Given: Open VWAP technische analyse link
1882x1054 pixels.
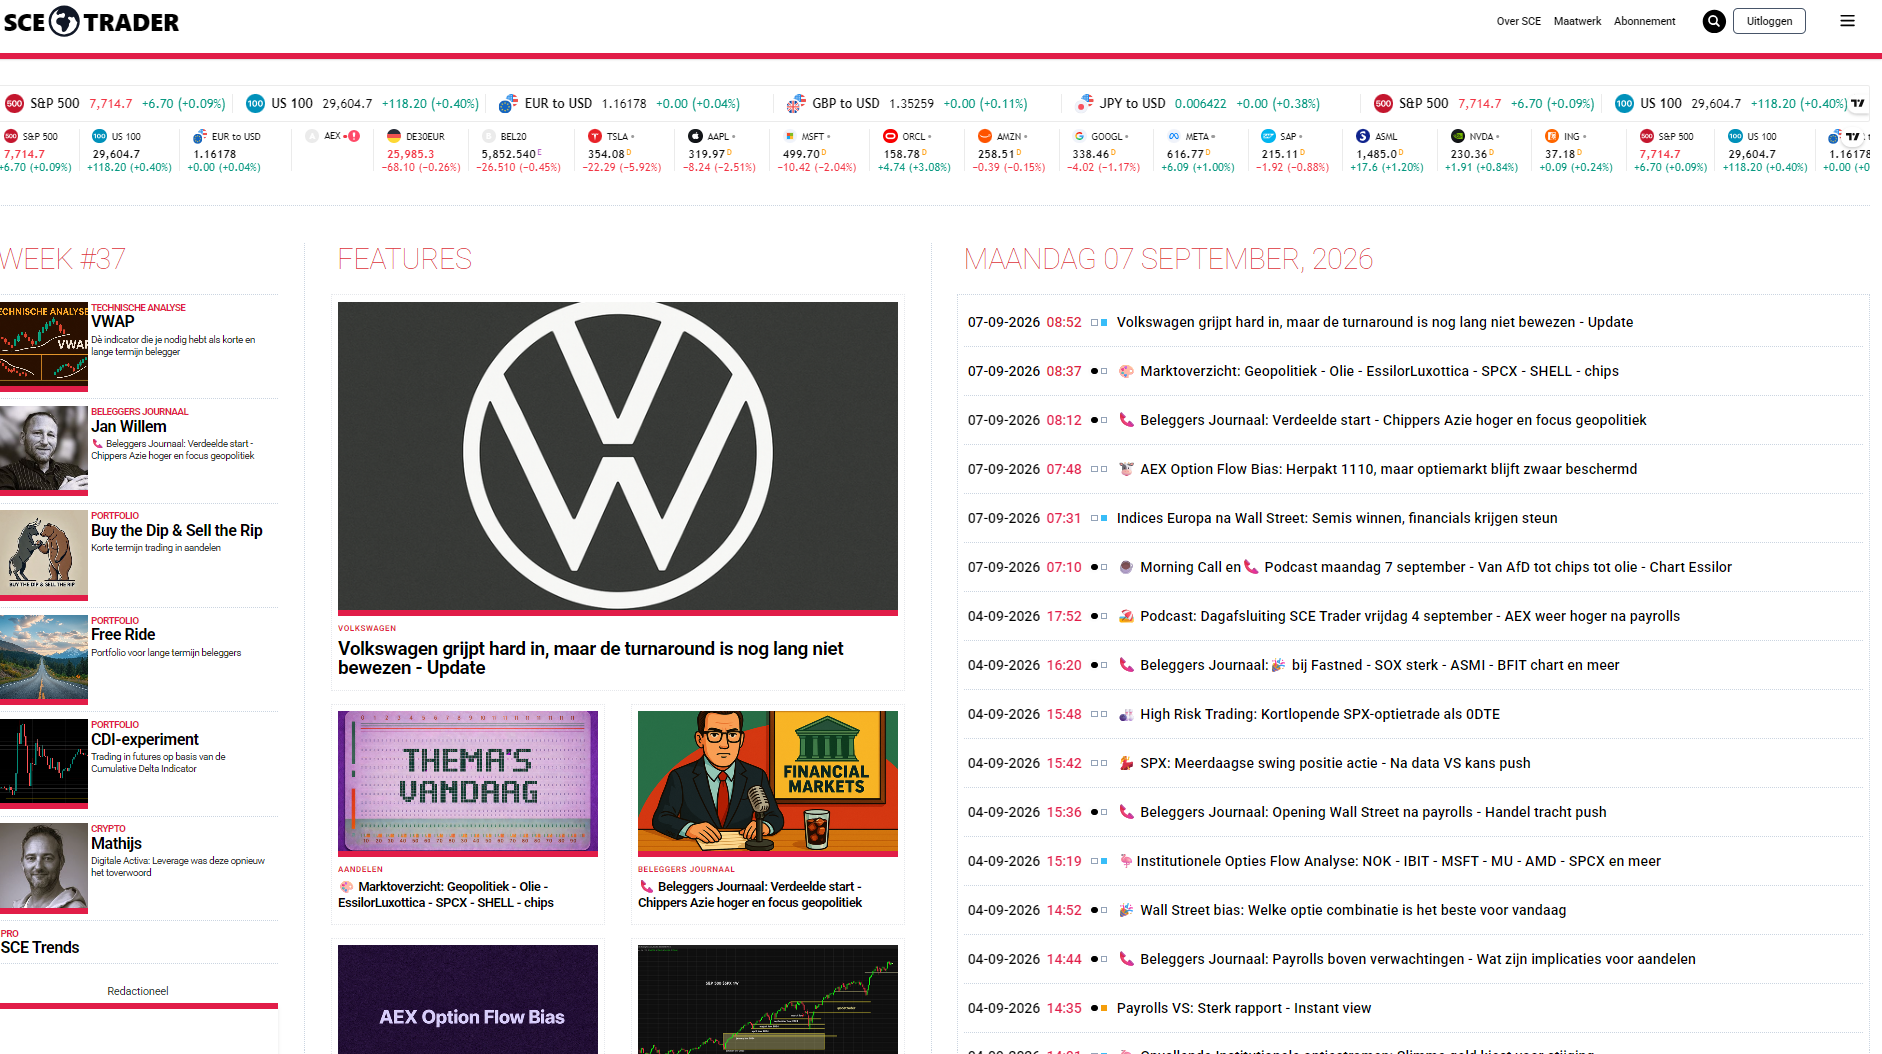Looking at the screenshot, I should [112, 322].
